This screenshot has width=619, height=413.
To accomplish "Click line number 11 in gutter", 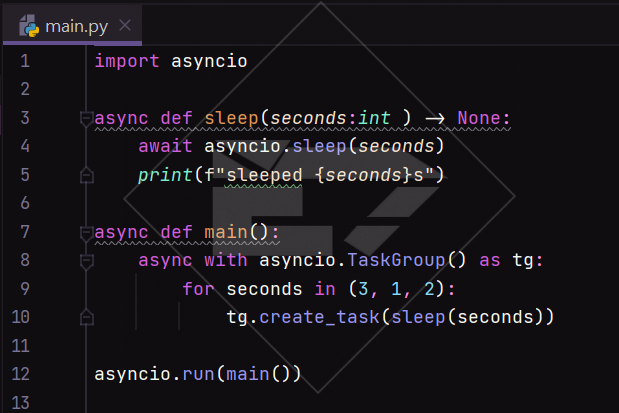I will point(21,346).
